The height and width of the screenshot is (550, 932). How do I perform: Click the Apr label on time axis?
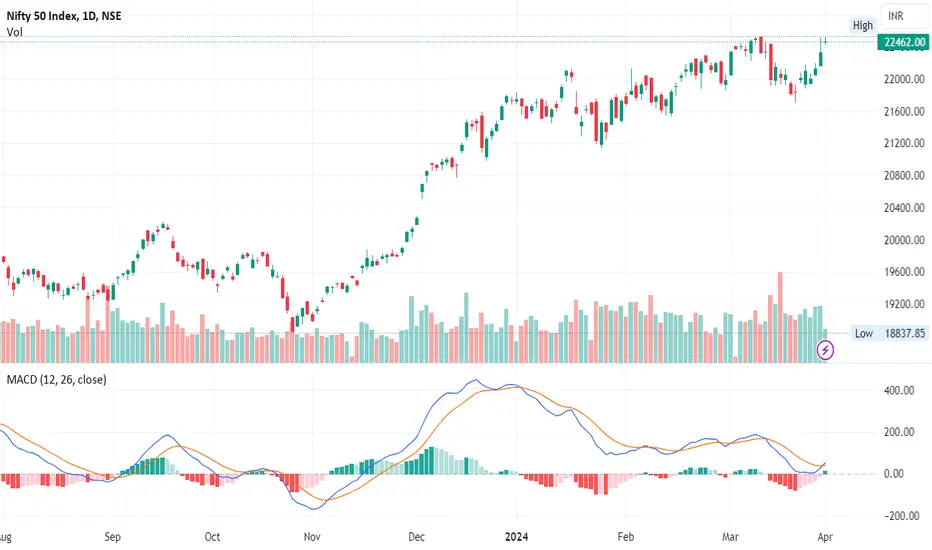[825, 537]
